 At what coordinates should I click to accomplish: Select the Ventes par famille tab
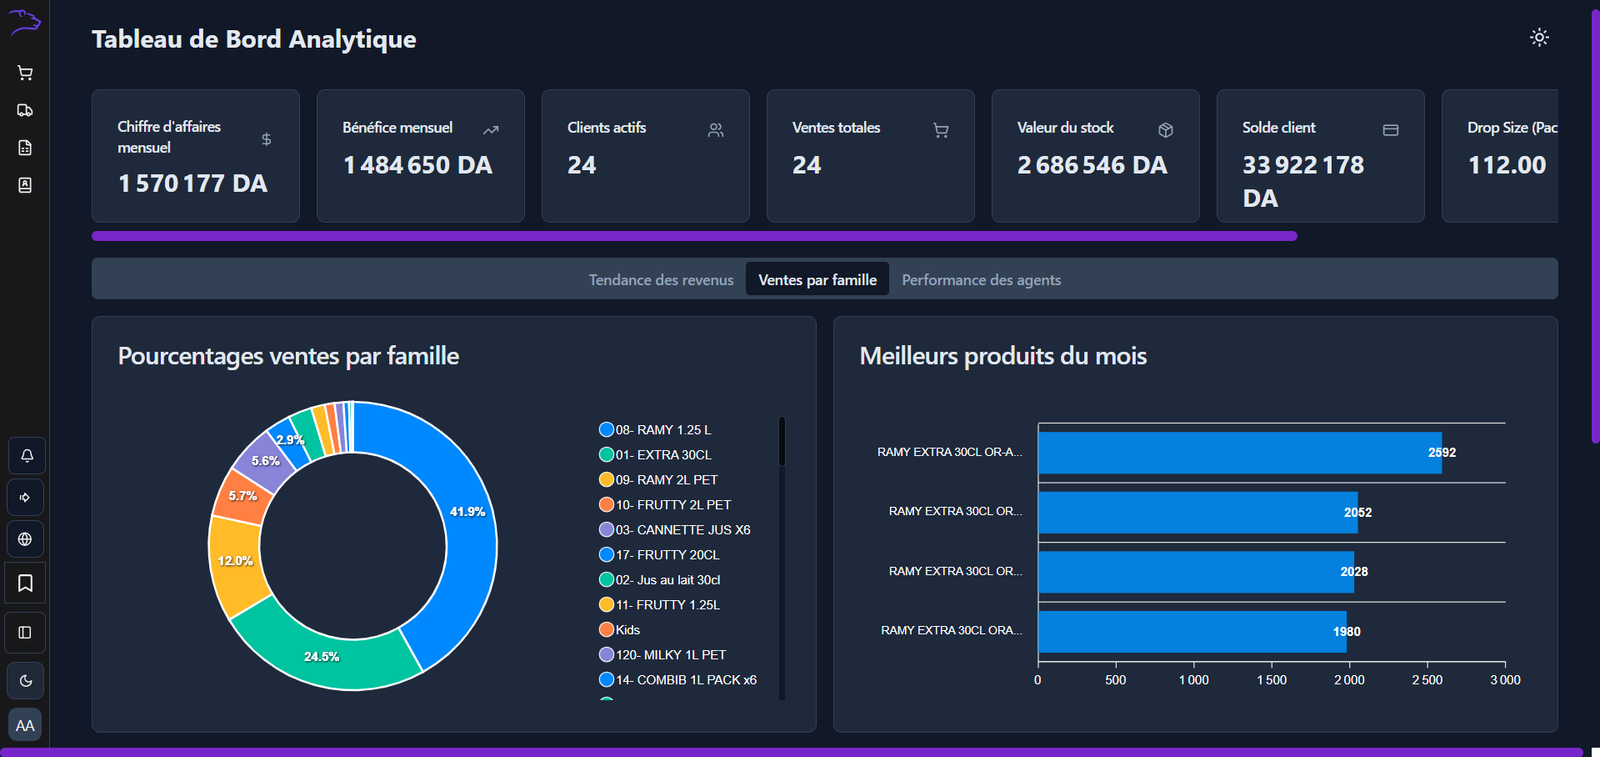pos(818,280)
